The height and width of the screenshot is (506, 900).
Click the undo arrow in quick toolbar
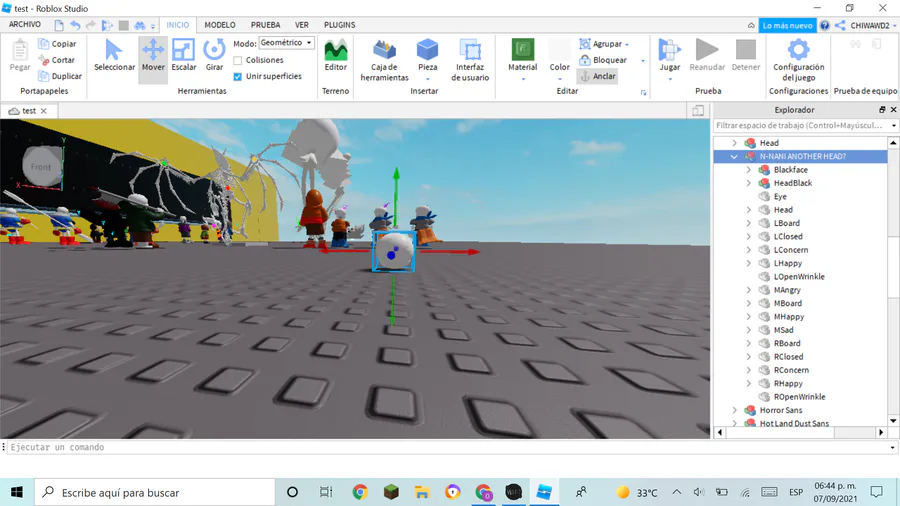coord(75,25)
